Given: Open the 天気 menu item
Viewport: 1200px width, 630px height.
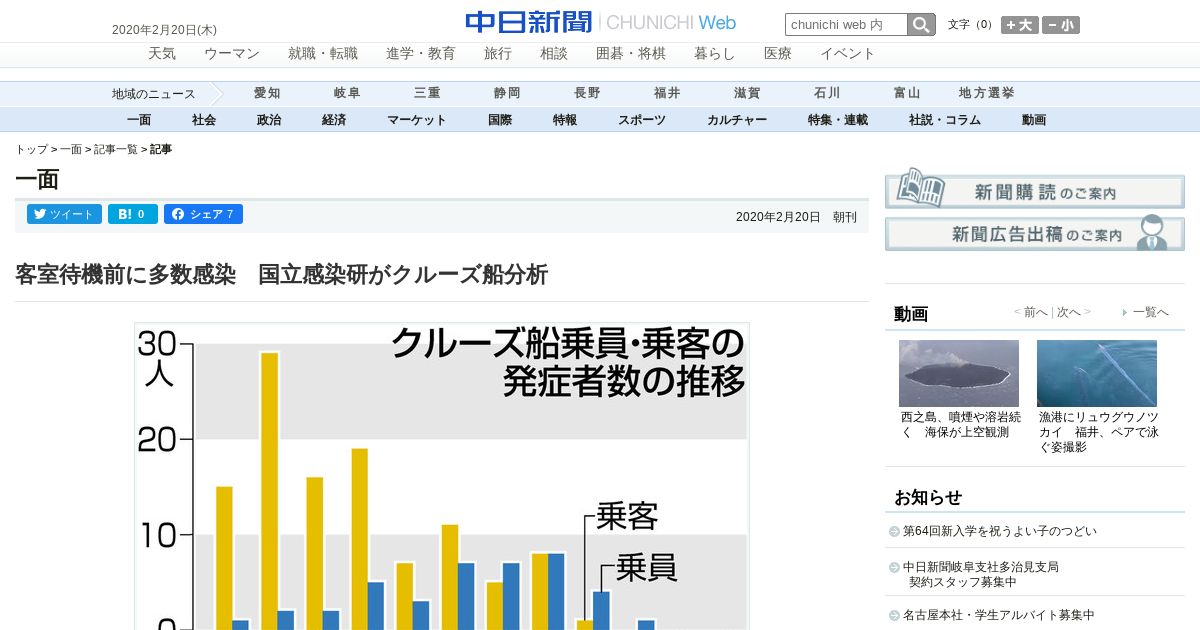Looking at the screenshot, I should click(x=162, y=54).
